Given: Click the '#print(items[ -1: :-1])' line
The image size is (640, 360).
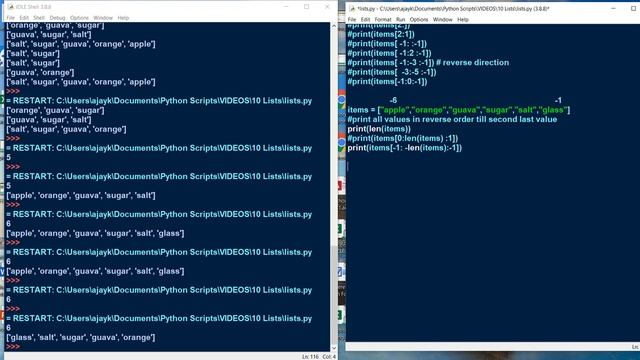Looking at the screenshot, I should (387, 44).
